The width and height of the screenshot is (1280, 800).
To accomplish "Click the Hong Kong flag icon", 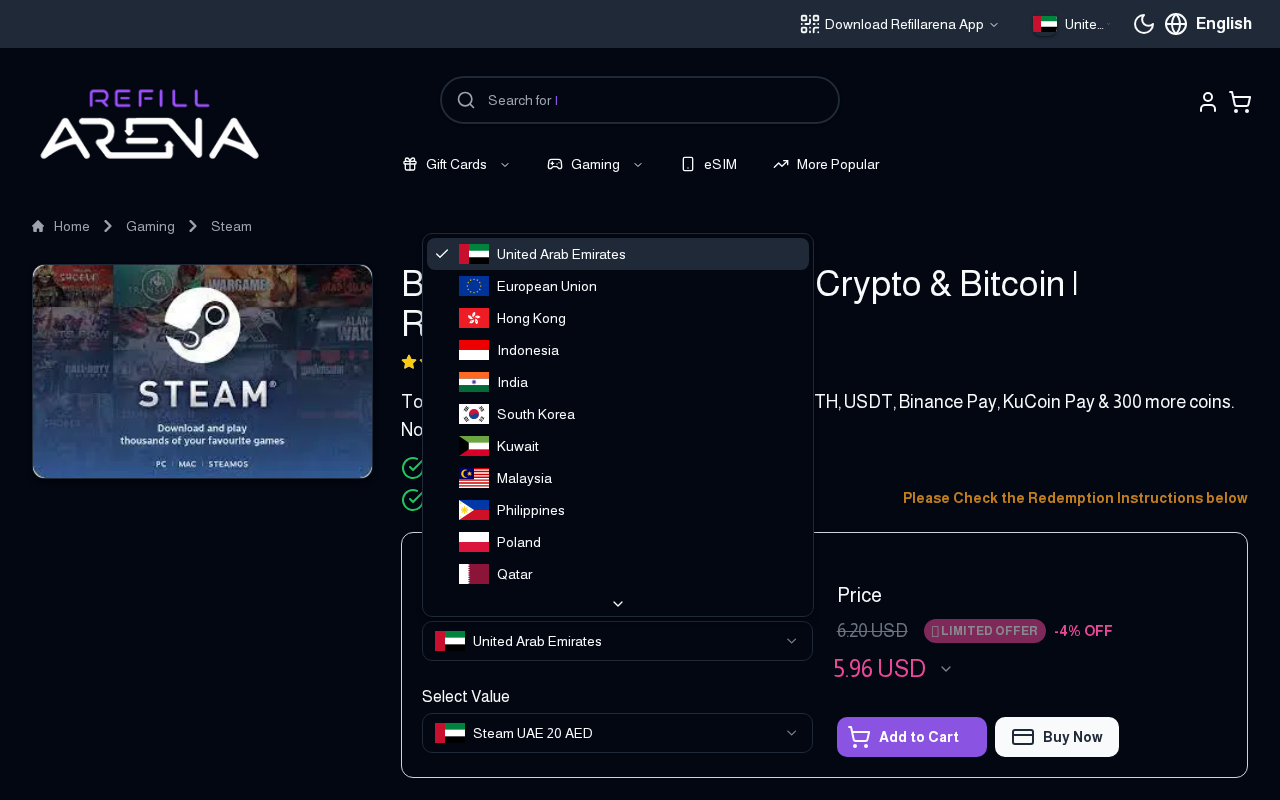I will [x=474, y=318].
